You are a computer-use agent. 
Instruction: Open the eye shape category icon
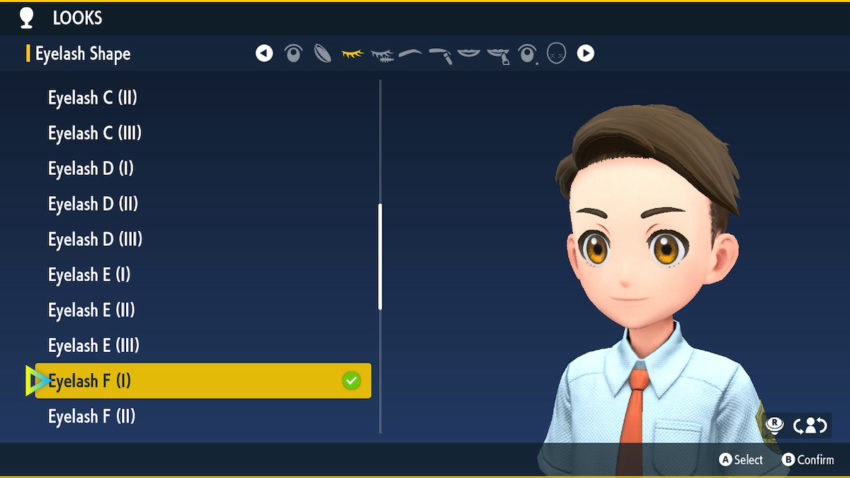coord(293,53)
